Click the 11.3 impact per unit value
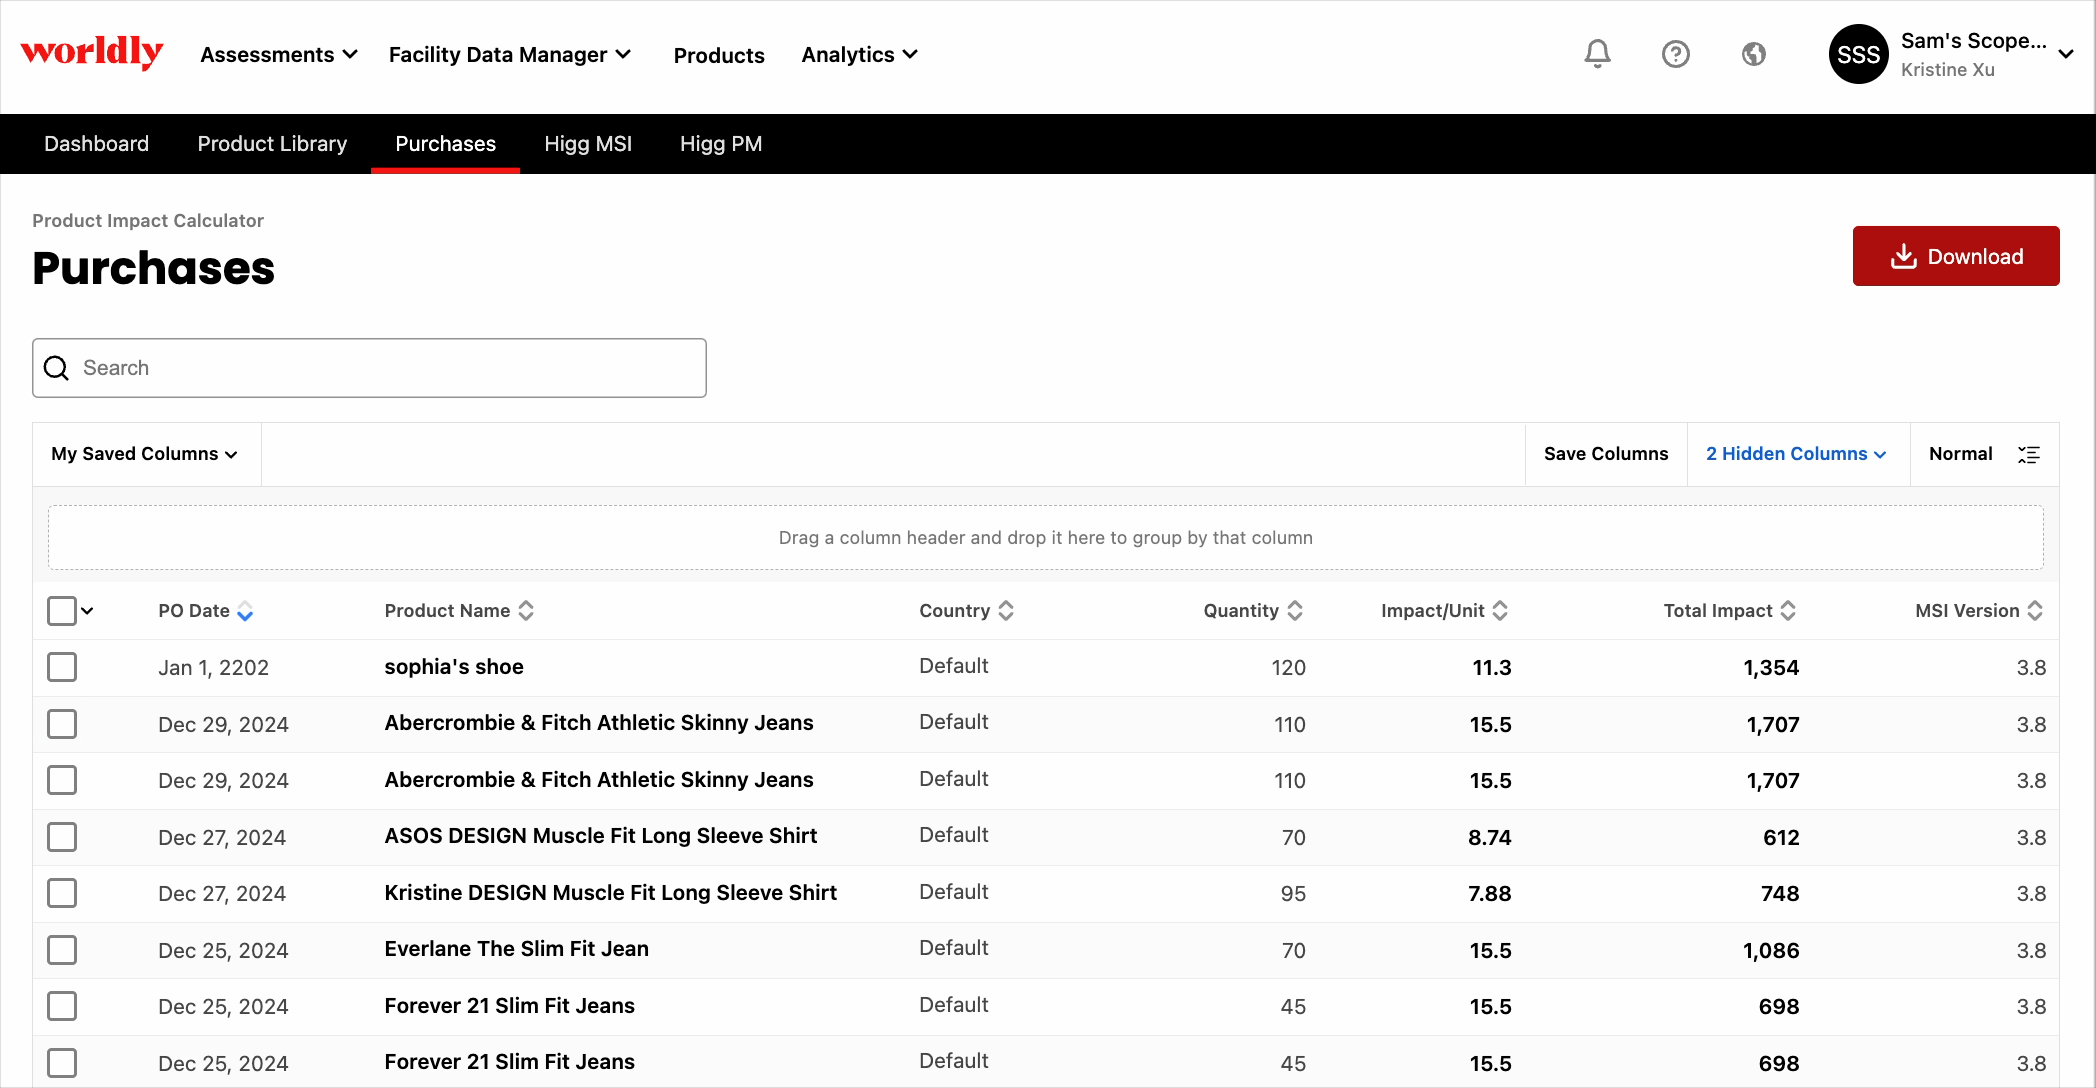The height and width of the screenshot is (1088, 2096). tap(1492, 668)
